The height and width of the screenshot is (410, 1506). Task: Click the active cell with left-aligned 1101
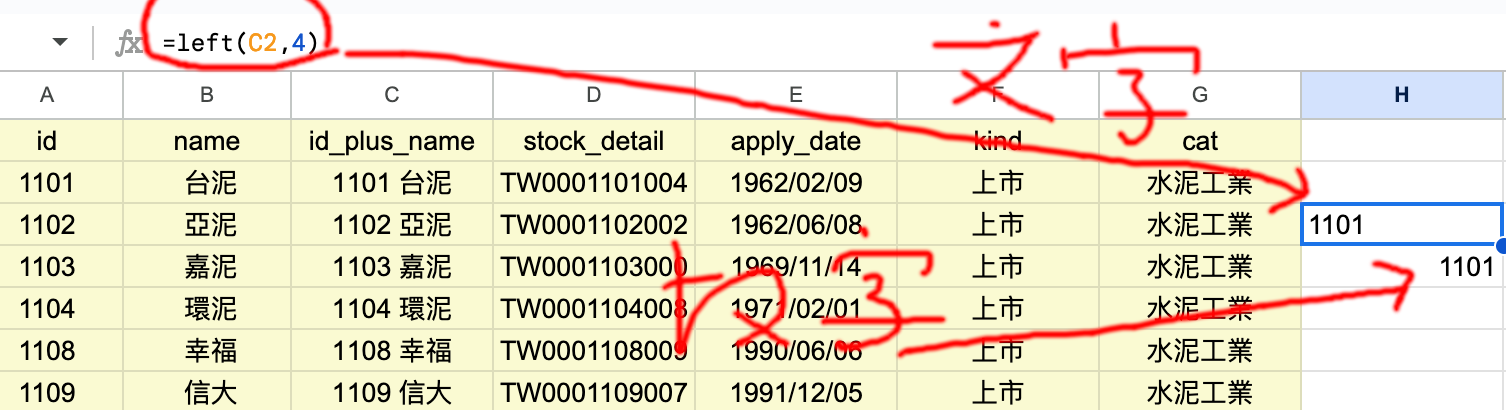pyautogui.click(x=1402, y=225)
